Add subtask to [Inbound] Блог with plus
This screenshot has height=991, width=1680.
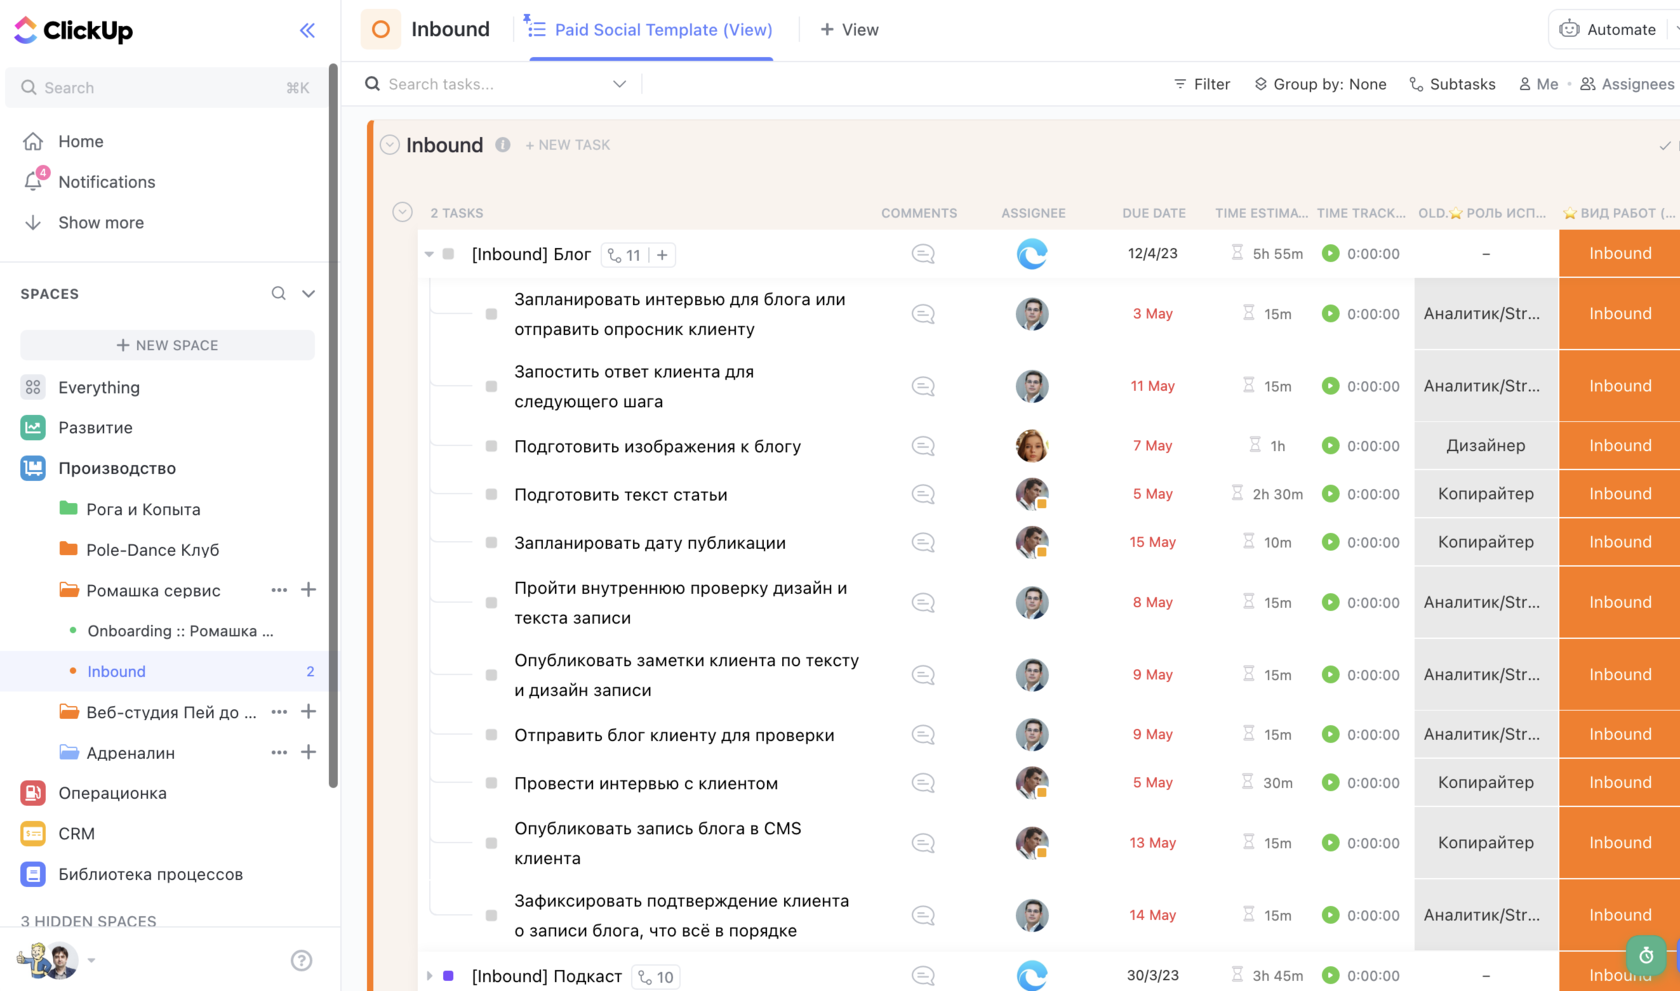pos(662,255)
